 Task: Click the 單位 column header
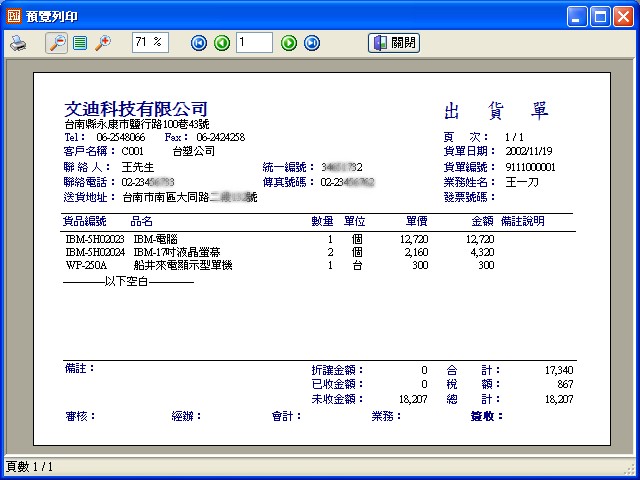coord(354,221)
